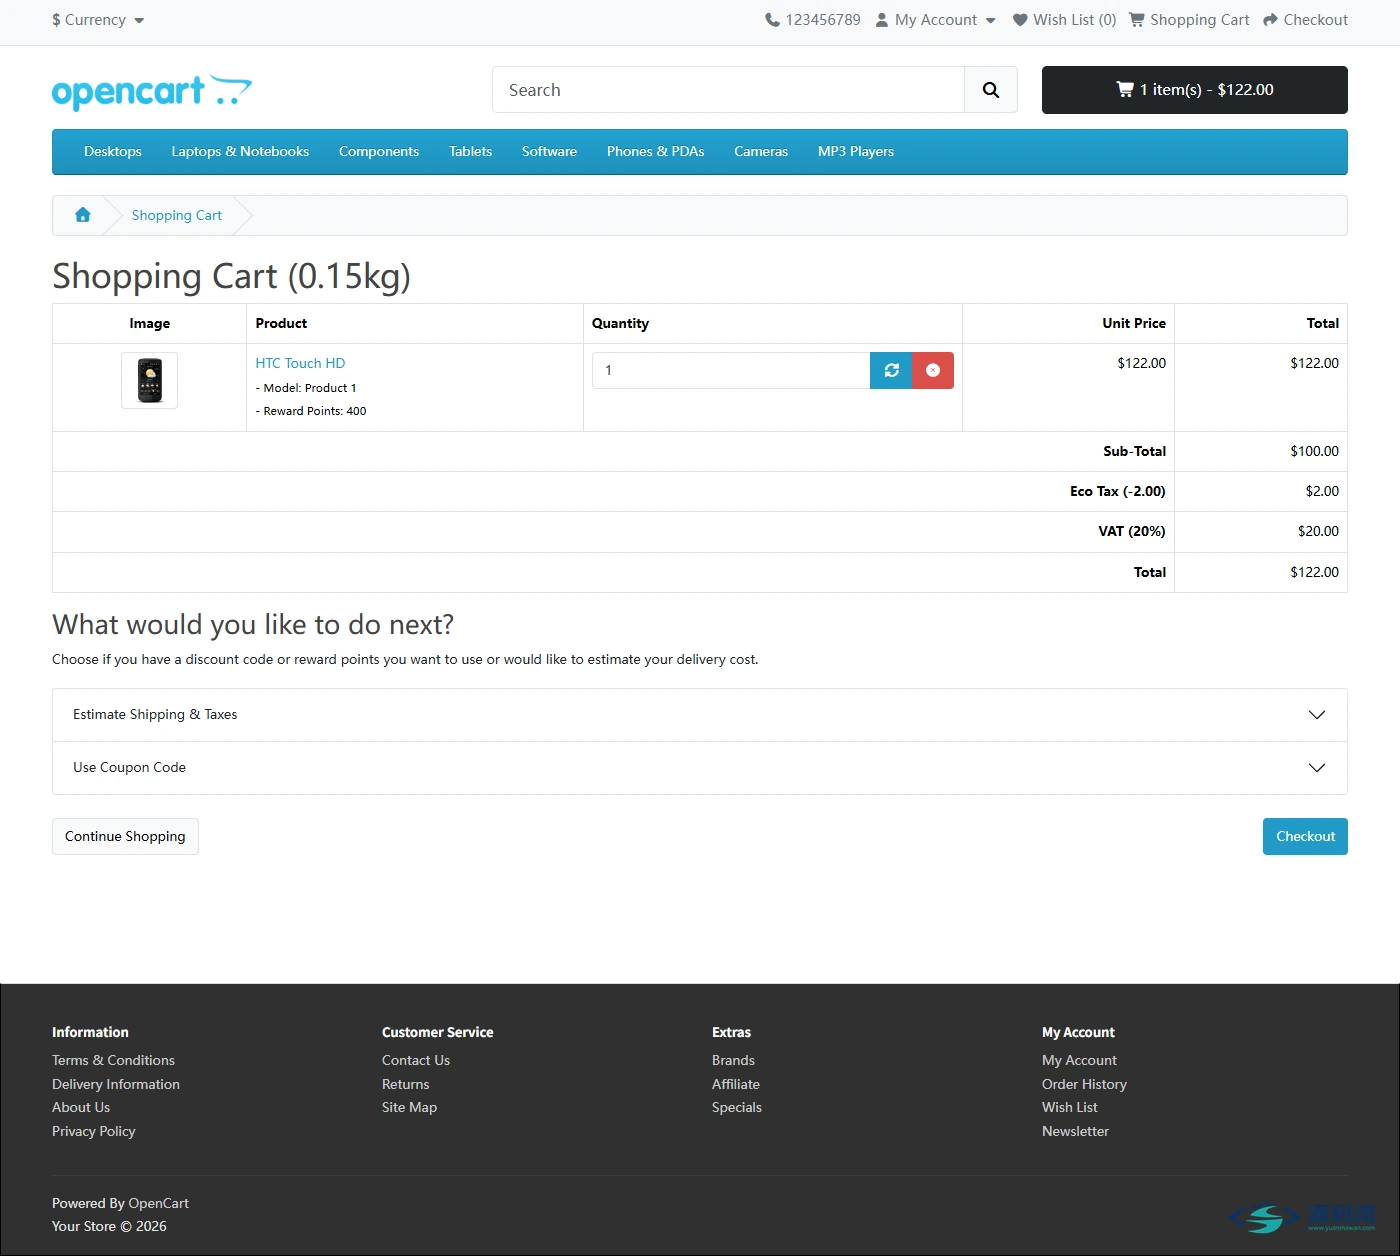This screenshot has width=1400, height=1256.
Task: Go to home via breadcrumb house icon
Action: 83,215
